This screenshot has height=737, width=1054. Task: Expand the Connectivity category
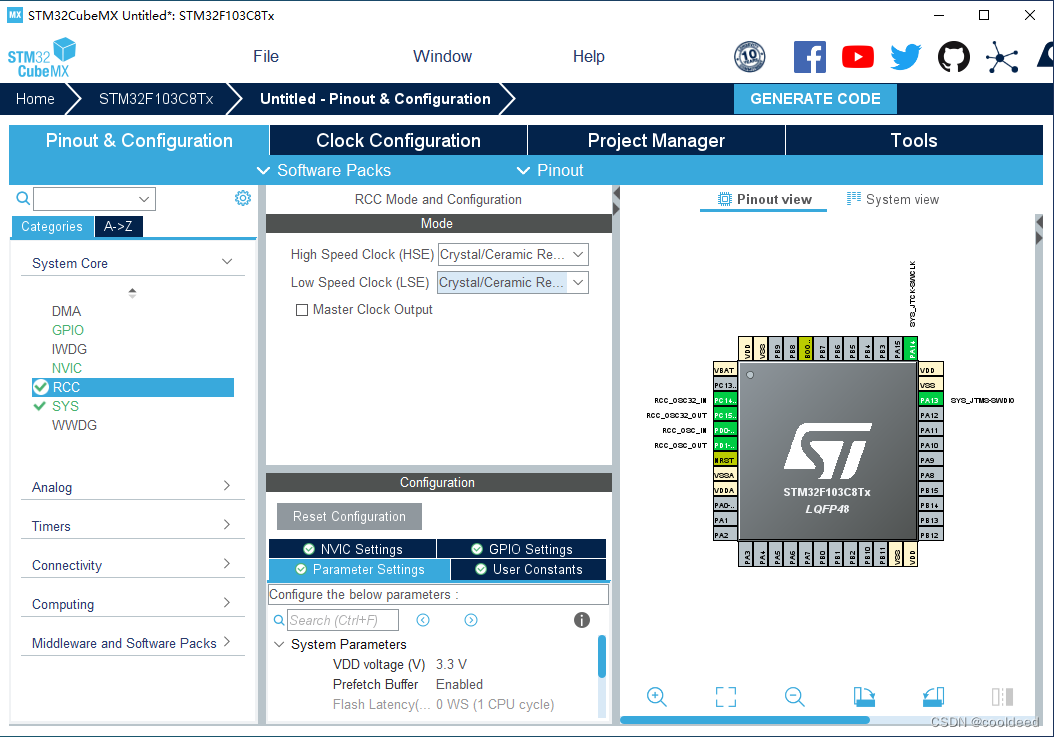click(x=227, y=564)
